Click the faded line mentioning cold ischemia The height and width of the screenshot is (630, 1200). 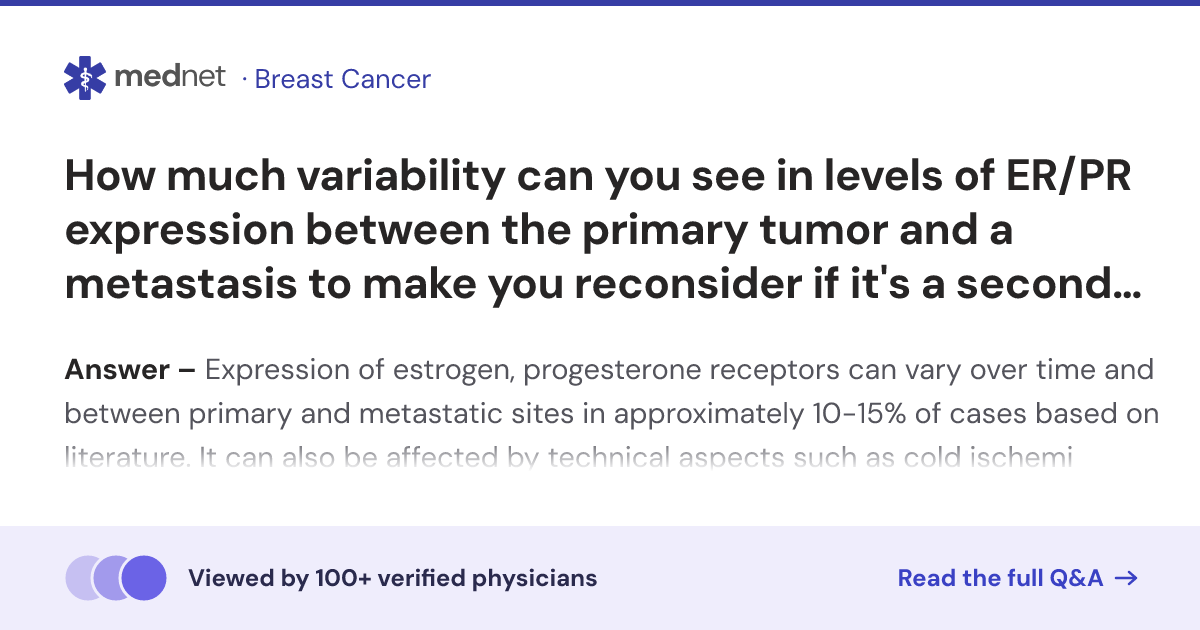[x=569, y=458]
